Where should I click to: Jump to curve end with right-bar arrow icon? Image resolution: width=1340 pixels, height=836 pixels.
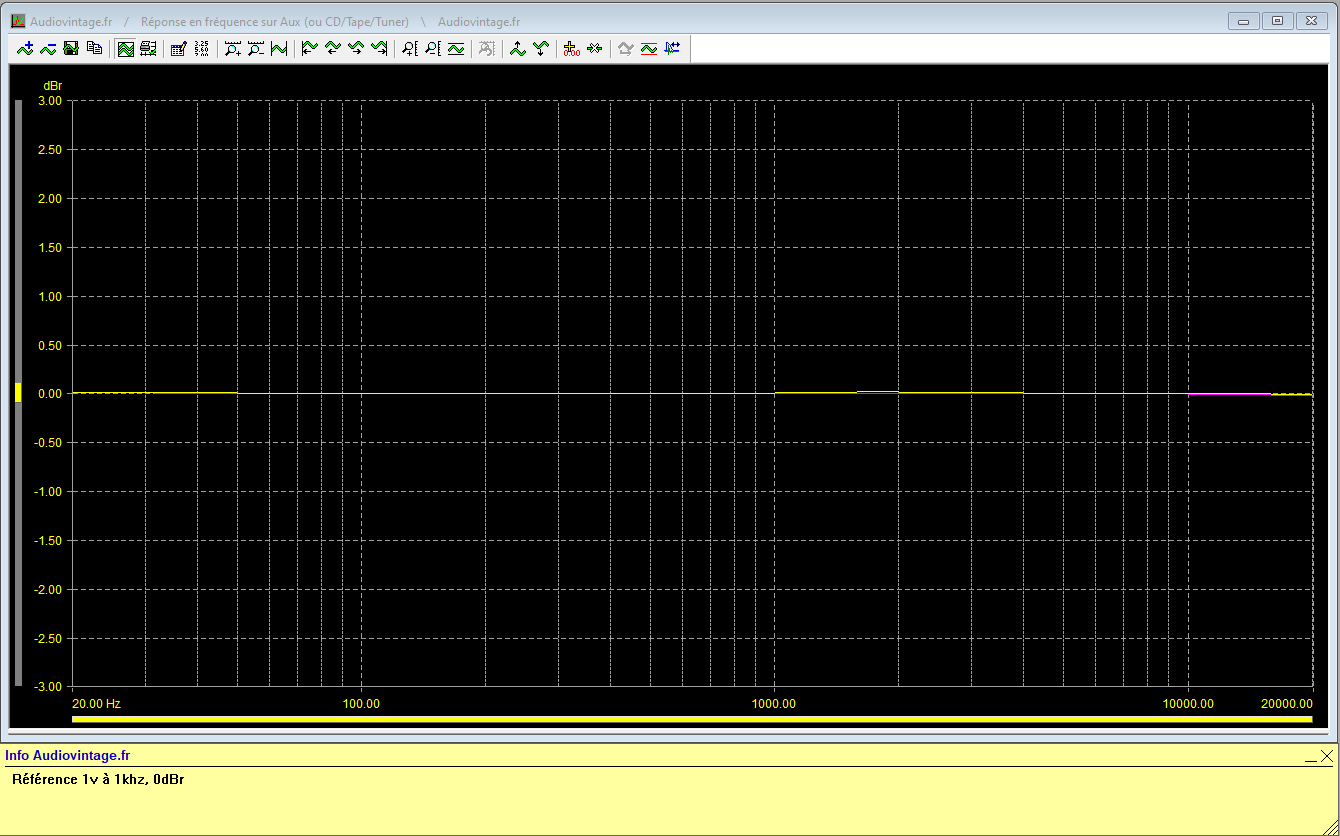point(379,48)
